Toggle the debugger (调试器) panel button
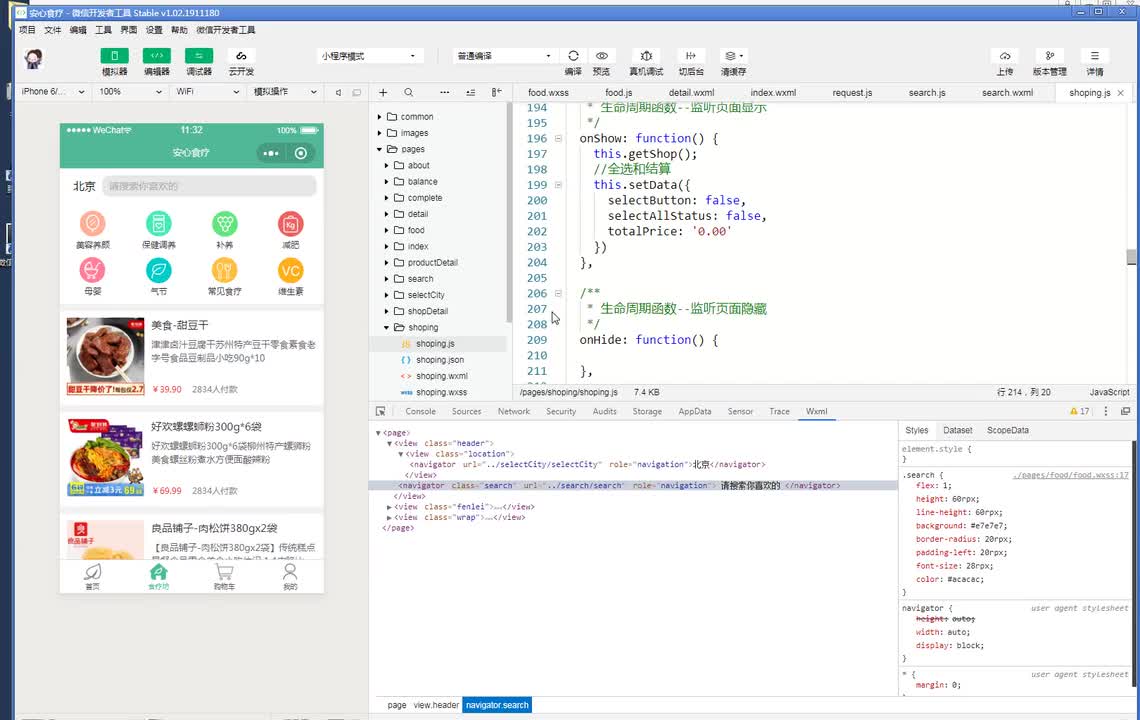 click(x=198, y=56)
